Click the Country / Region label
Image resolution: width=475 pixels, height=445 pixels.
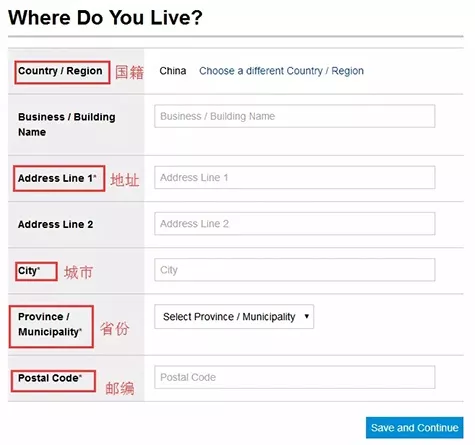point(60,71)
